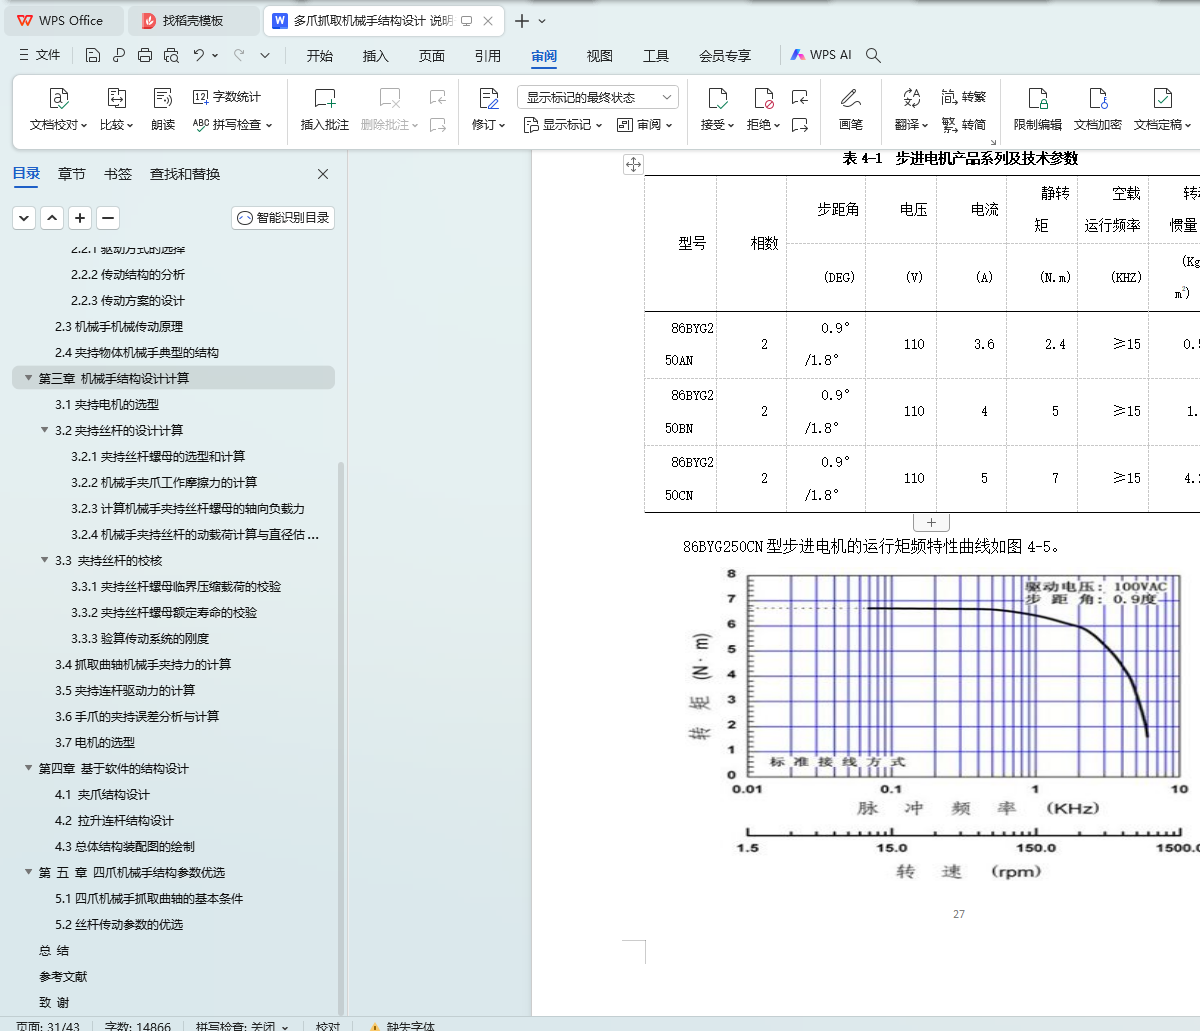Open the 审阅 pane dropdown in ribbon
This screenshot has height=1031, width=1200.
(645, 125)
